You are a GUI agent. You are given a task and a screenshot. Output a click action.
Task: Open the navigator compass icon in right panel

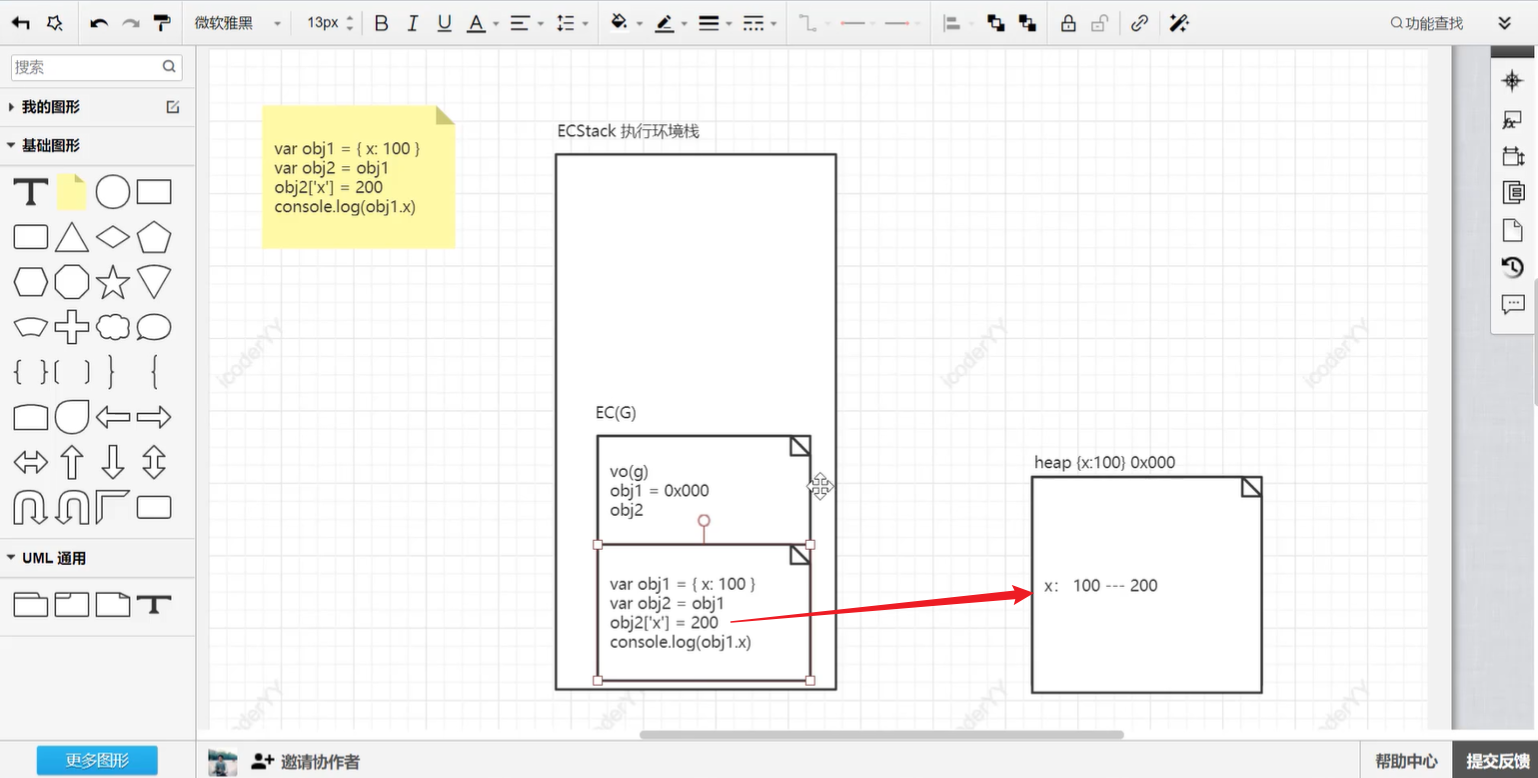(x=1512, y=80)
